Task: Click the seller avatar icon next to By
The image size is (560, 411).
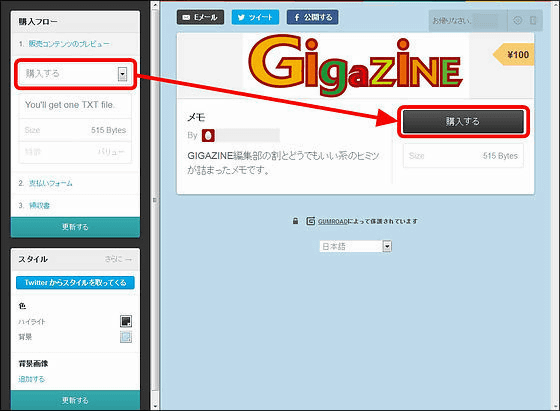Action: tap(208, 136)
